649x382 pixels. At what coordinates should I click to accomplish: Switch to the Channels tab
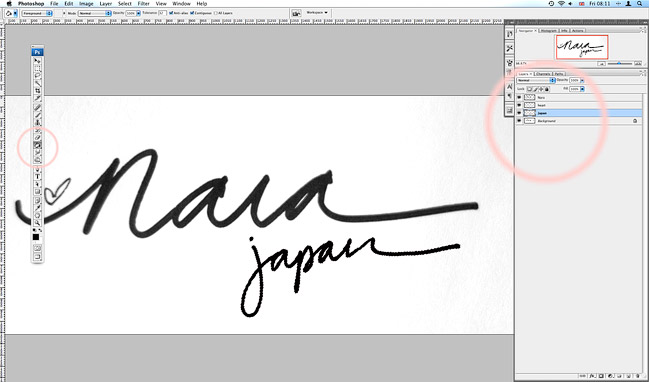click(543, 74)
